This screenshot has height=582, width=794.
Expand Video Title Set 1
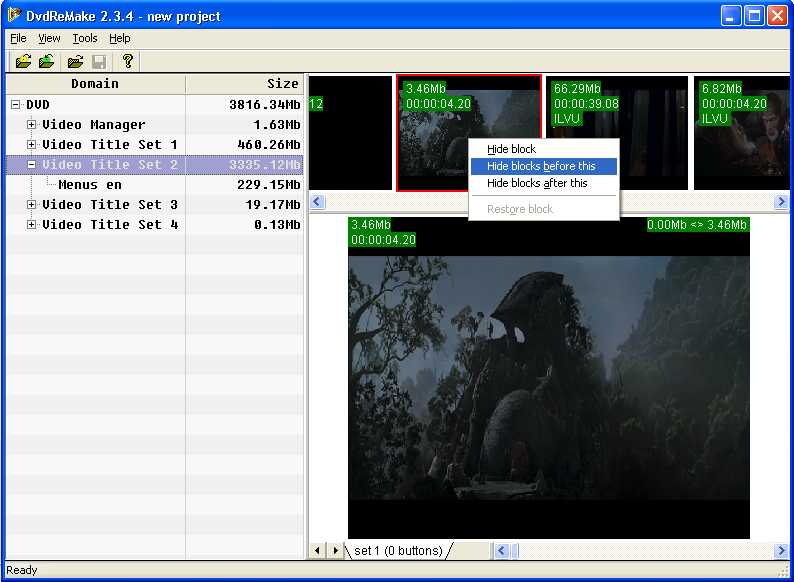click(31, 144)
